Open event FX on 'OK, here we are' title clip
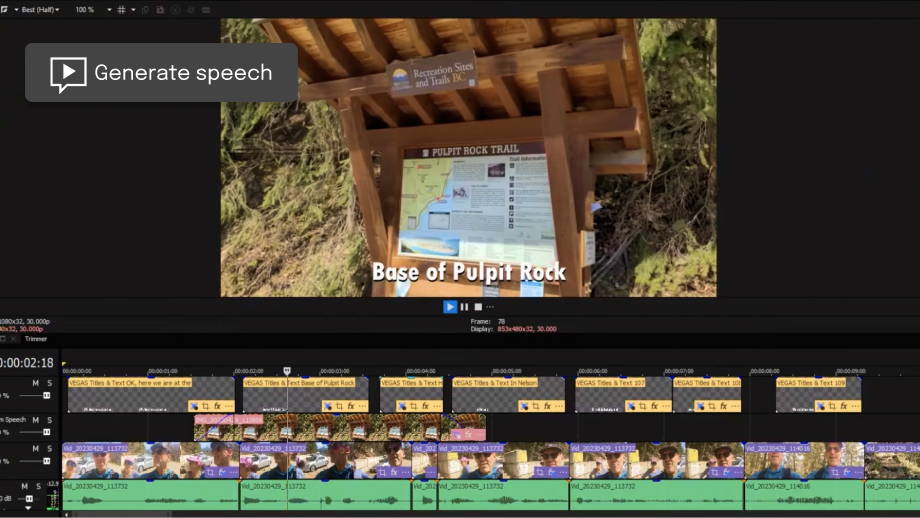The width and height of the screenshot is (920, 518). pyautogui.click(x=217, y=406)
